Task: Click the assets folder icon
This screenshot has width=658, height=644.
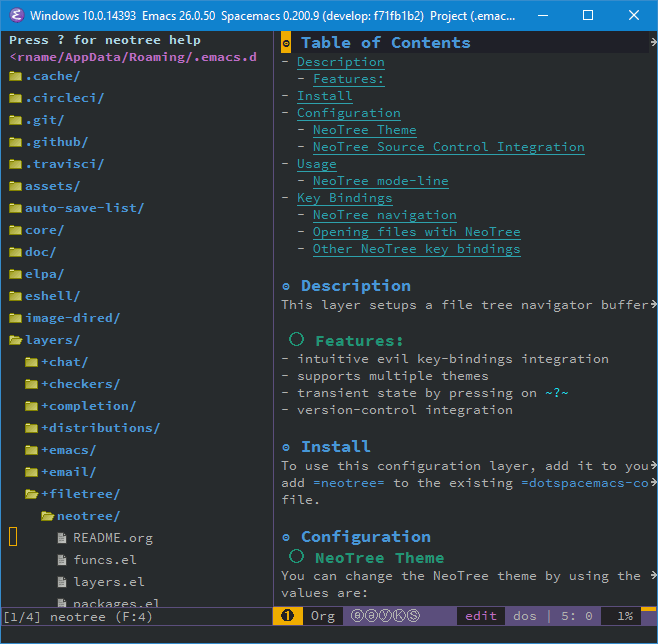Action: coord(16,186)
